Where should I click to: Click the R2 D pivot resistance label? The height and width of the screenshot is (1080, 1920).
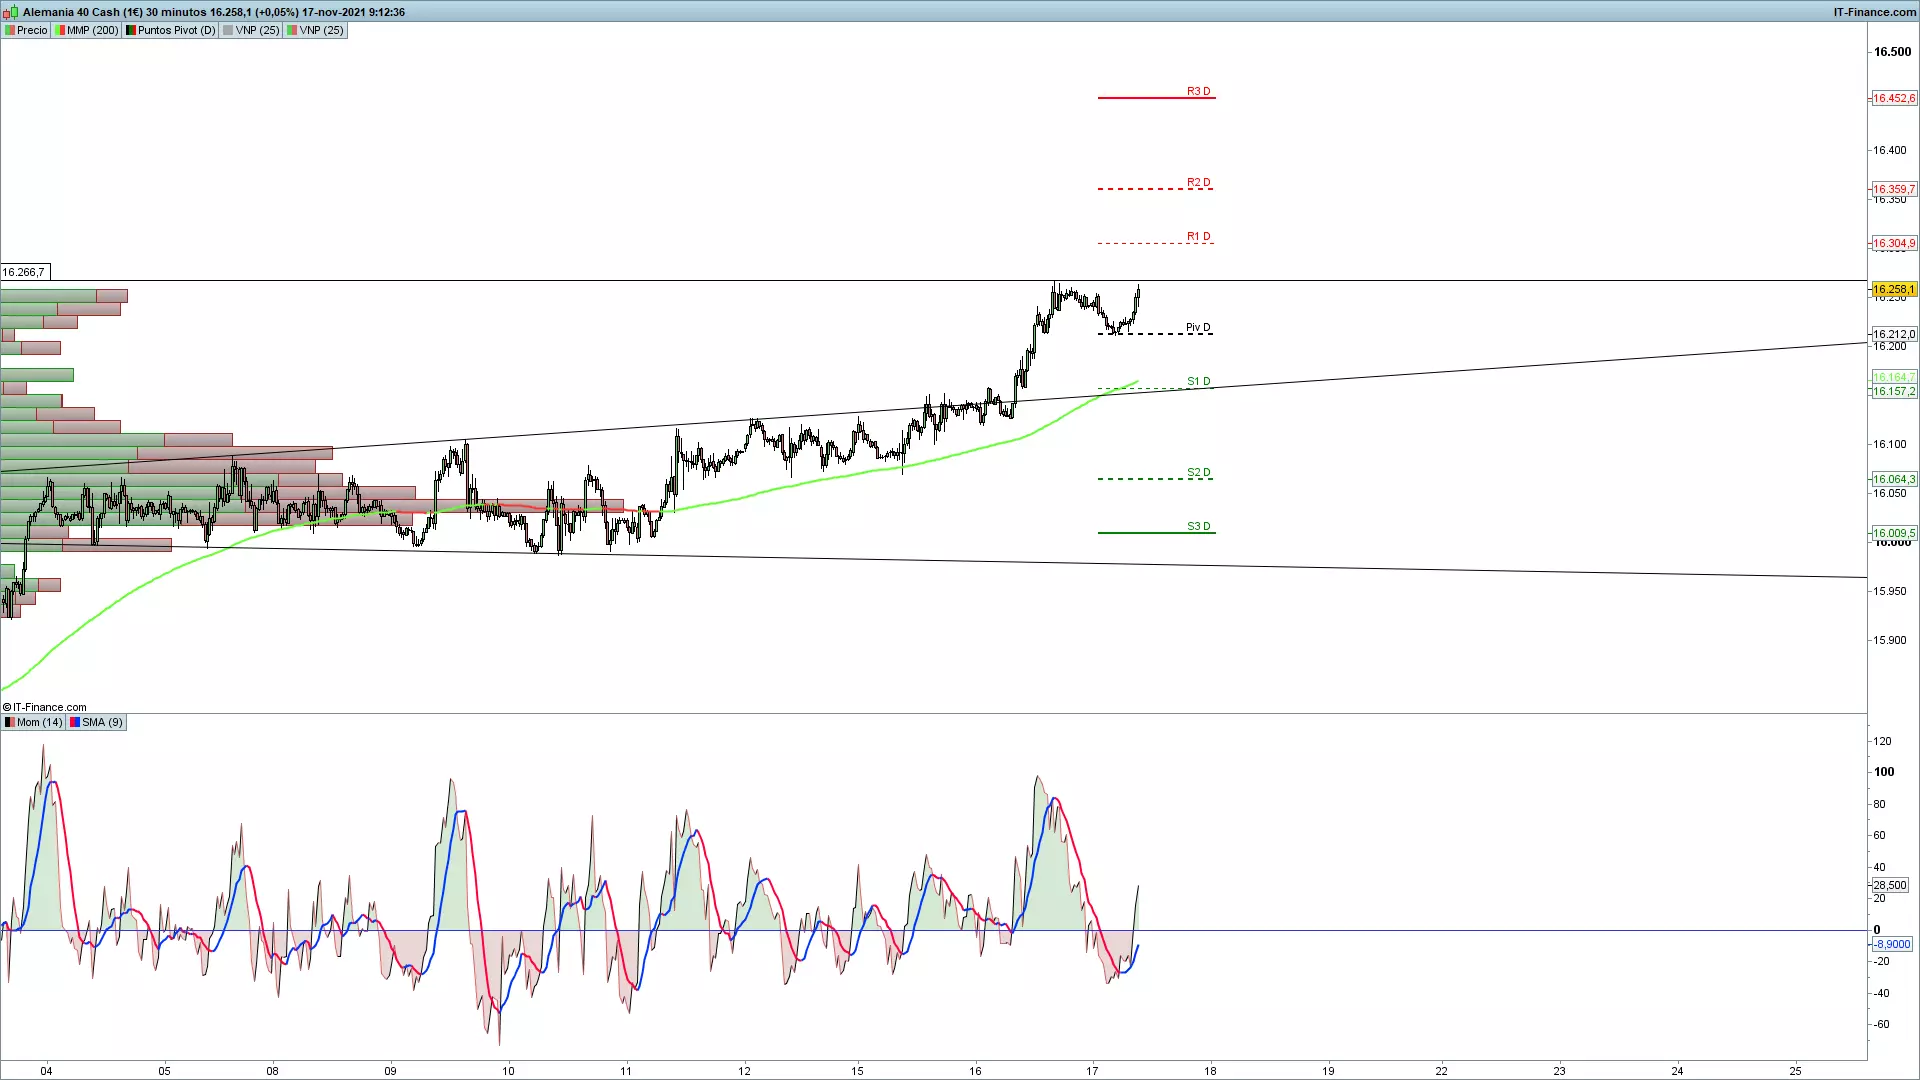[1198, 182]
